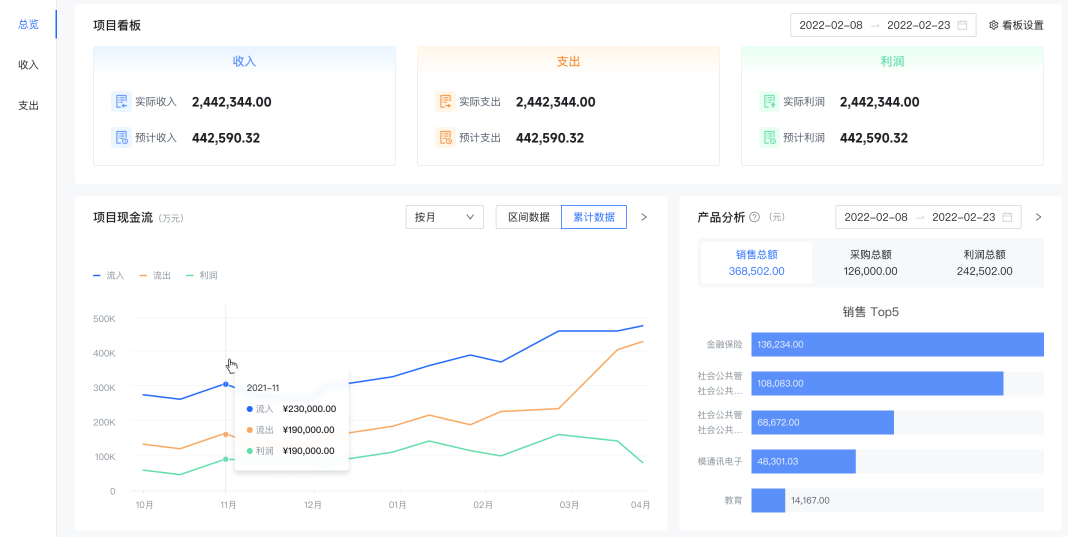1068x537 pixels.
Task: Select the 销售总额 tab
Action: coord(757,262)
